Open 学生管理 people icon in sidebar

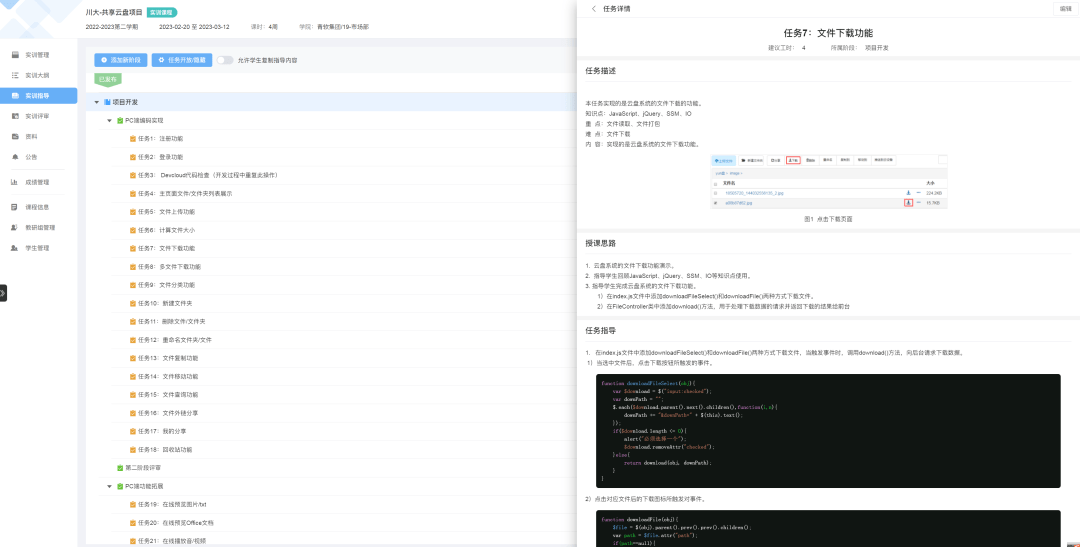click(14, 248)
